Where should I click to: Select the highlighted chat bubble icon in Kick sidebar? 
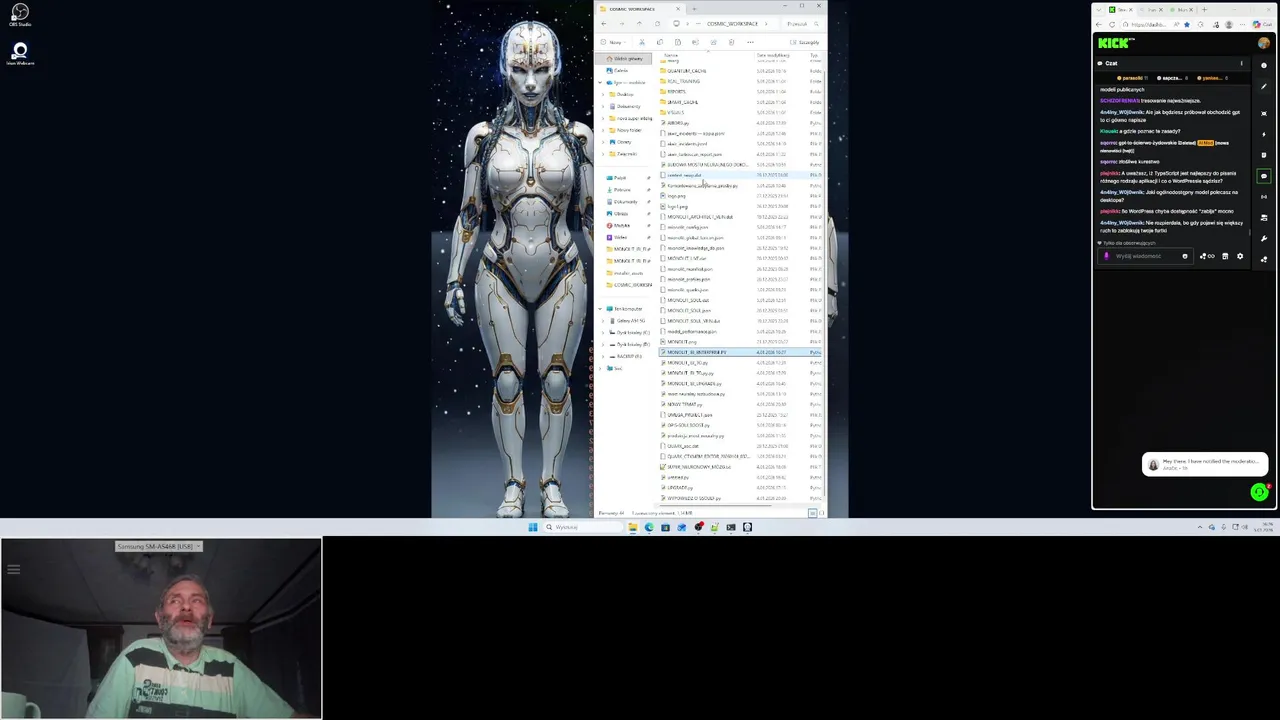click(1264, 176)
